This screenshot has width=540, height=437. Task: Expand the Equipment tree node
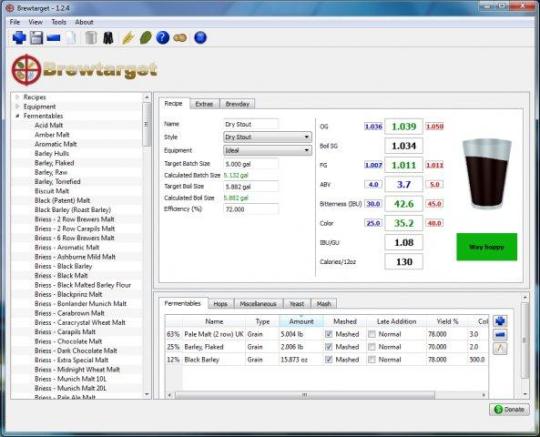(x=17, y=106)
